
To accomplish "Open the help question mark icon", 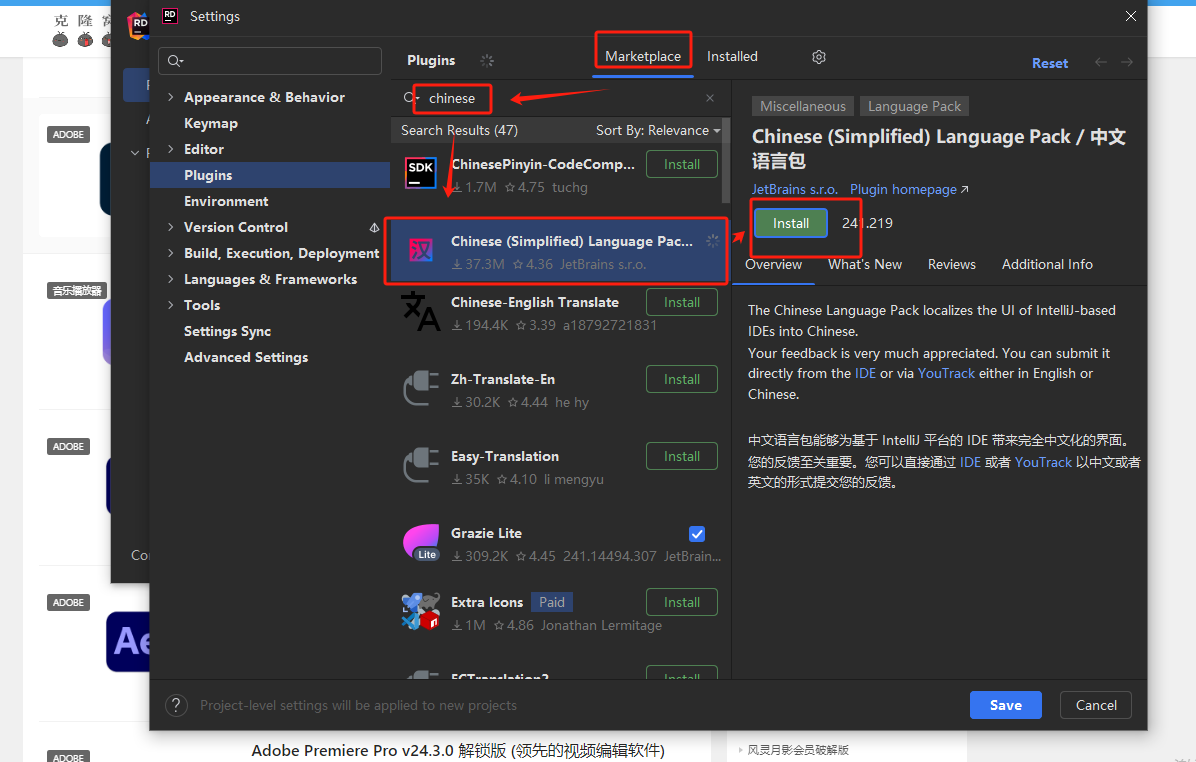I will tap(176, 706).
